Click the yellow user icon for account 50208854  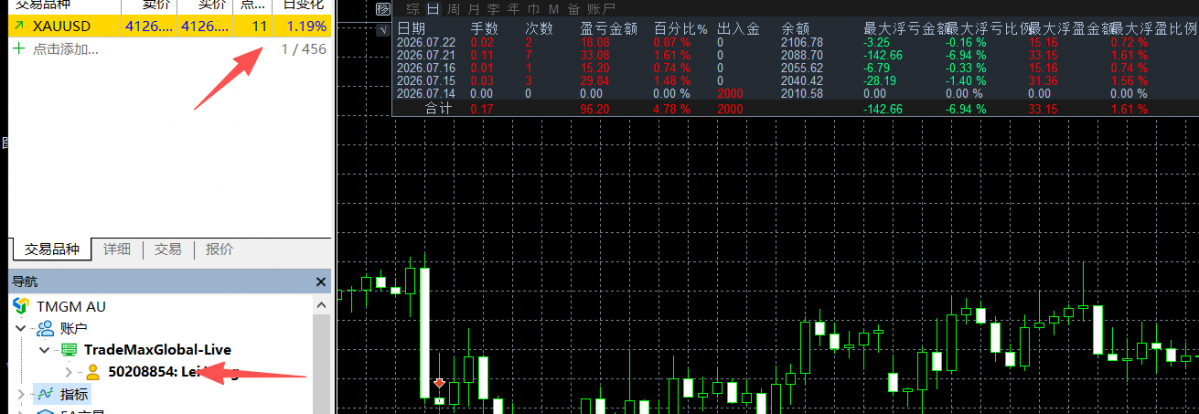93,372
